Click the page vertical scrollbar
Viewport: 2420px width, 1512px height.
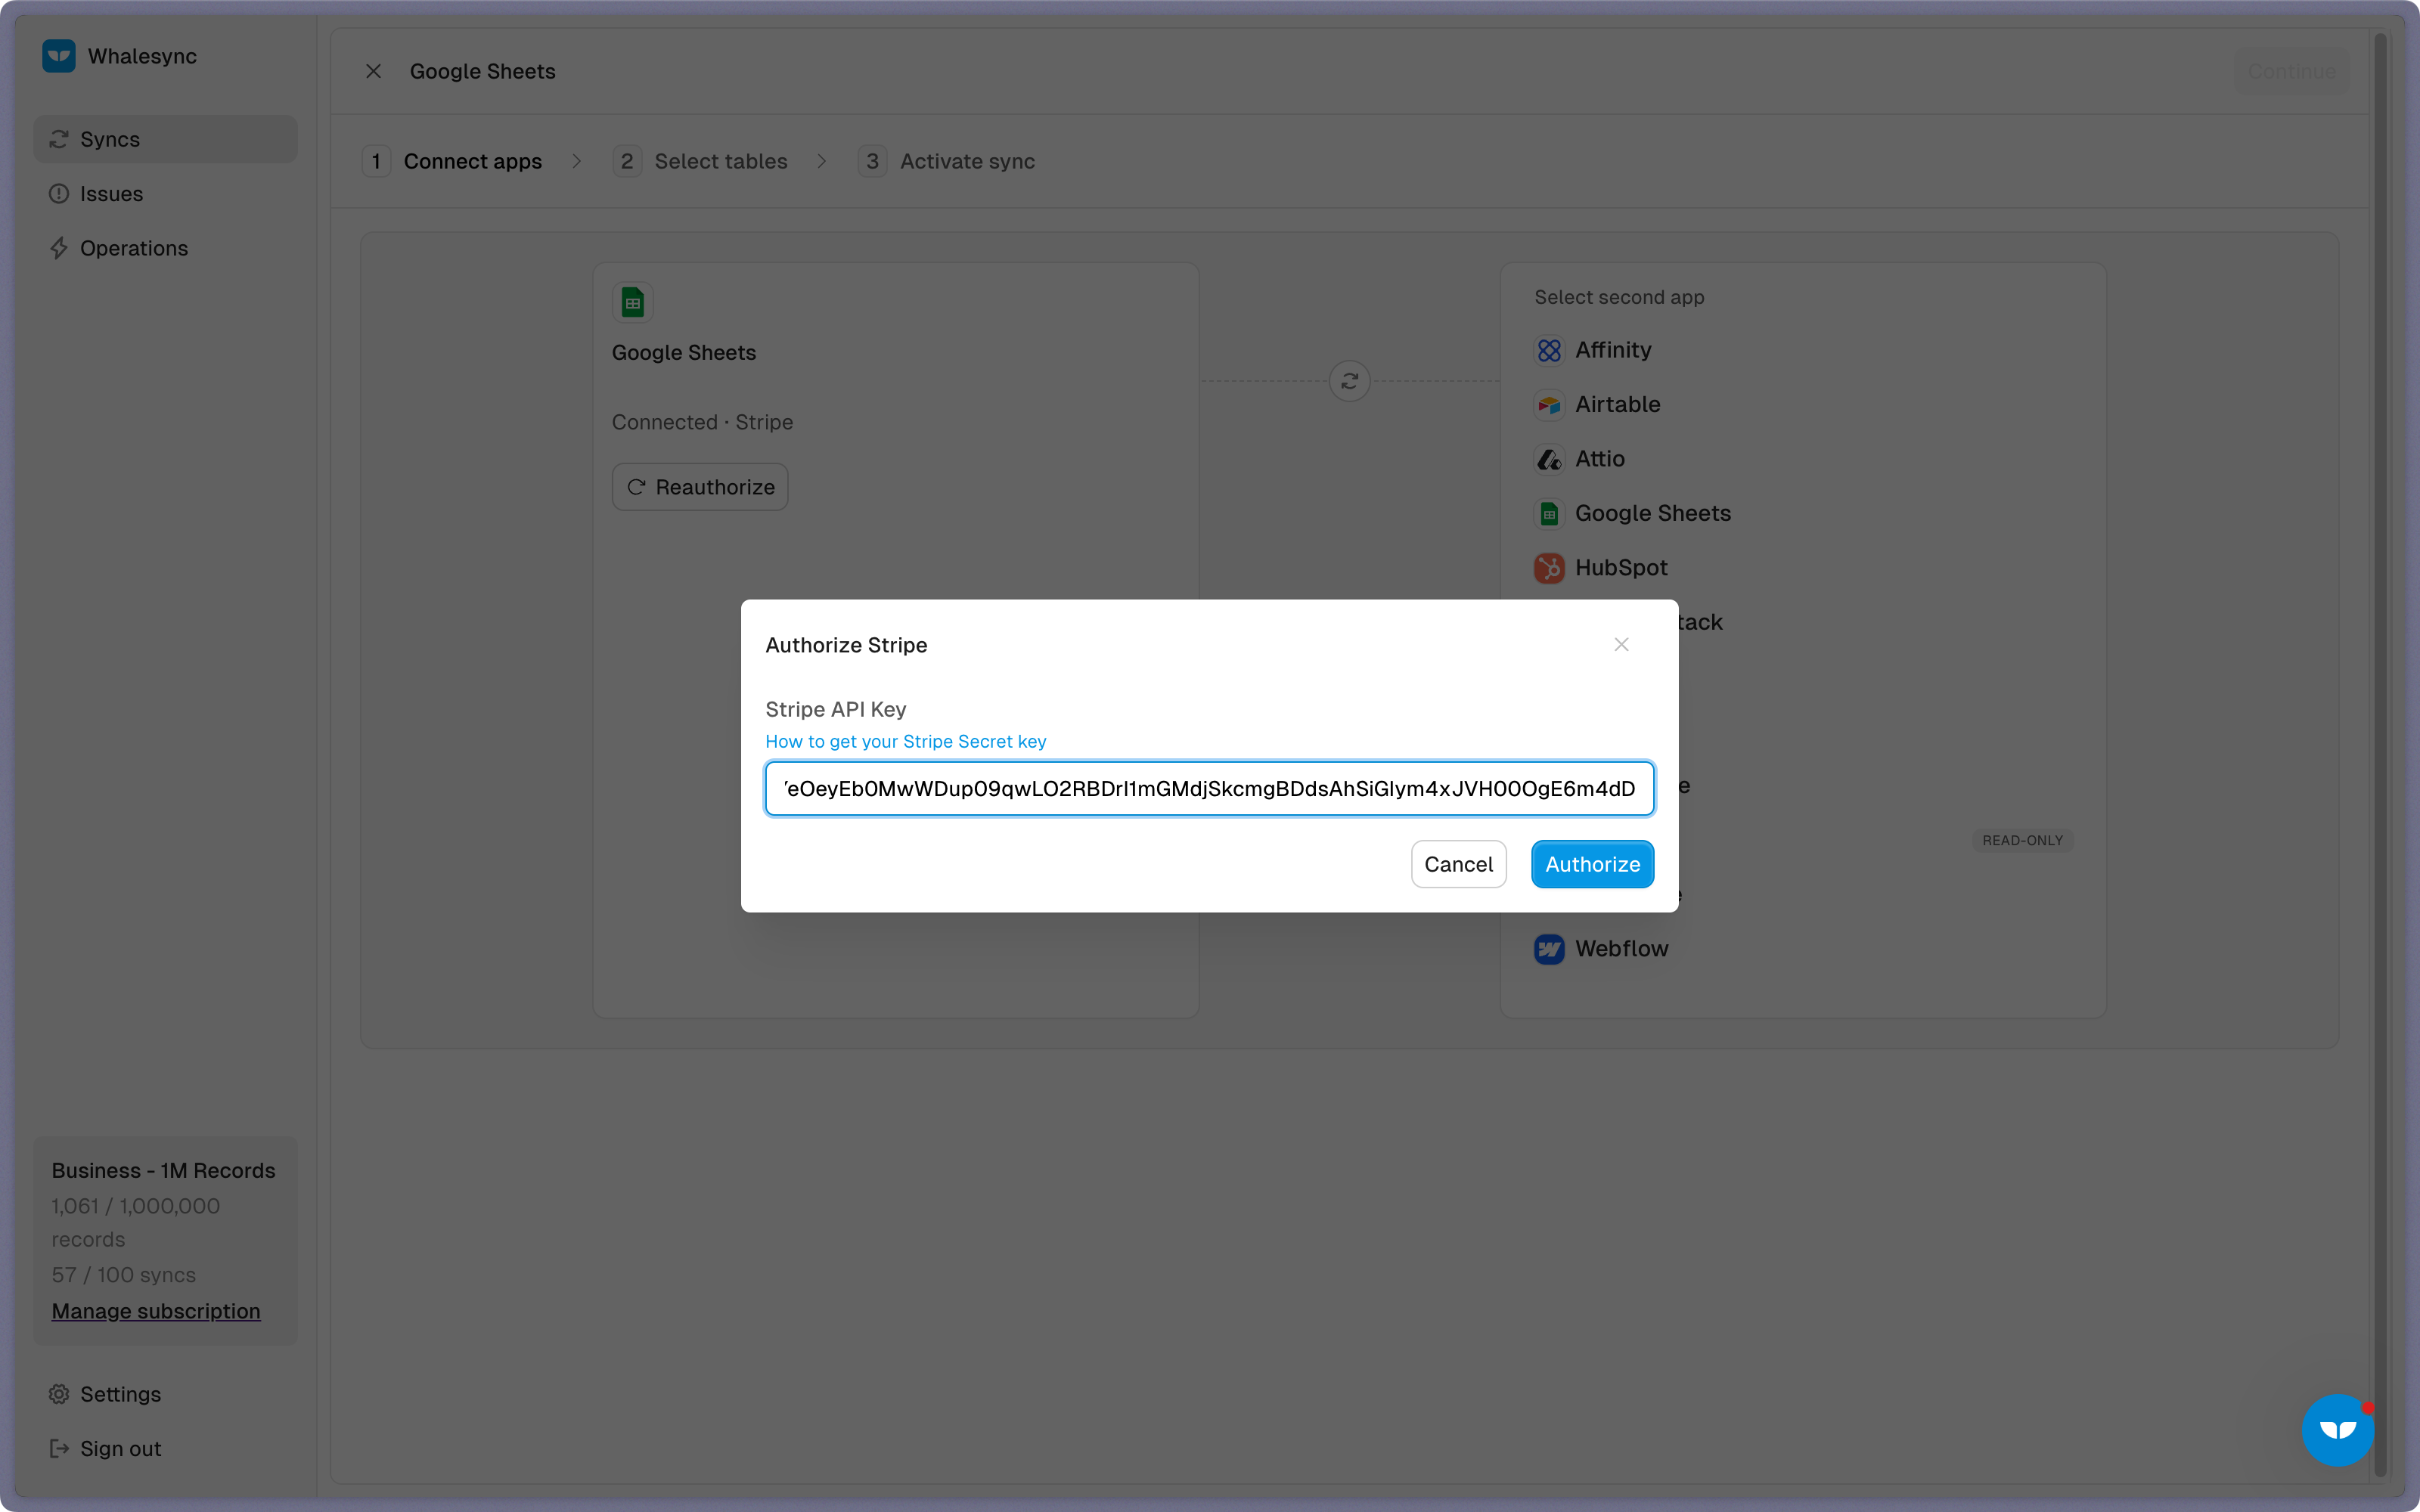click(x=2380, y=755)
